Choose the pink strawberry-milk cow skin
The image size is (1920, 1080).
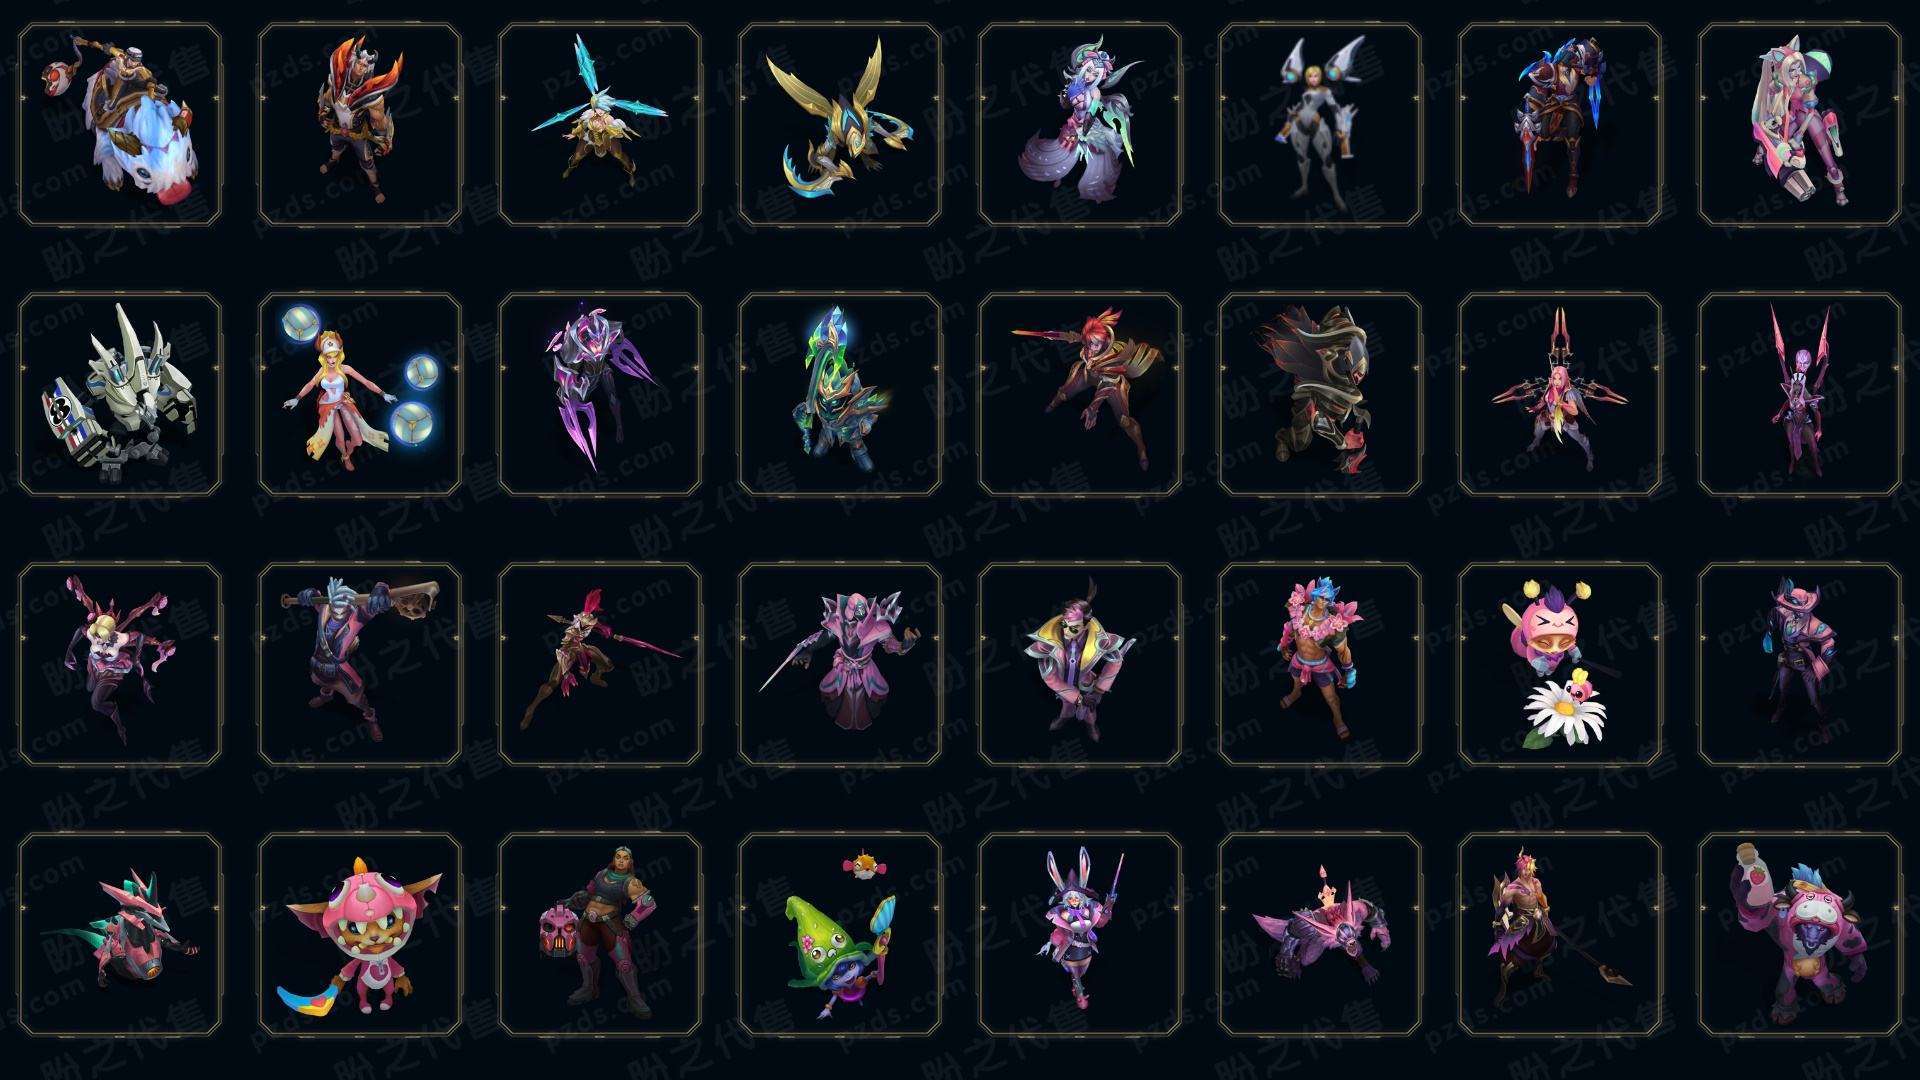pyautogui.click(x=1800, y=934)
